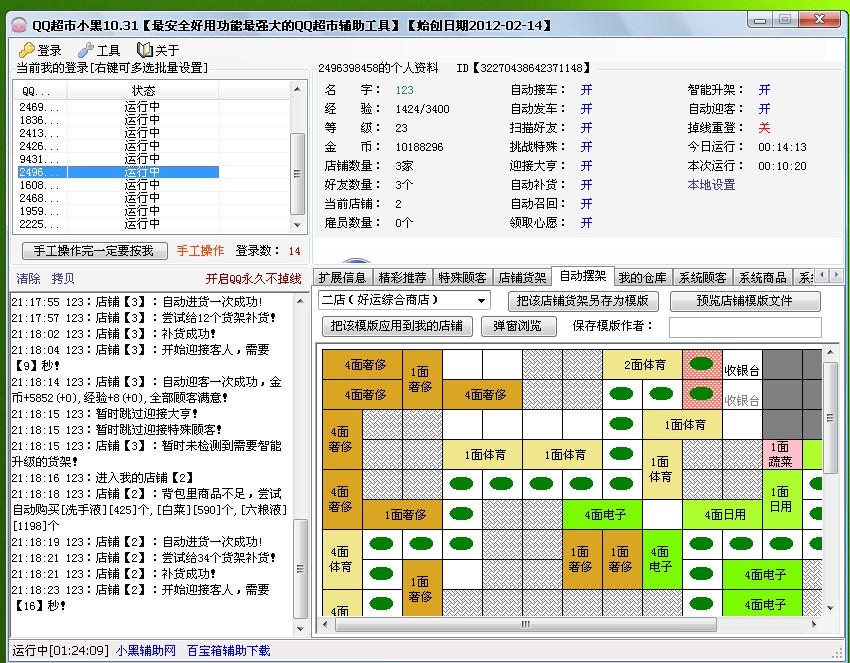The width and height of the screenshot is (850, 663).
Task: Click the 4面日用 green shelf cell
Action: tap(722, 514)
